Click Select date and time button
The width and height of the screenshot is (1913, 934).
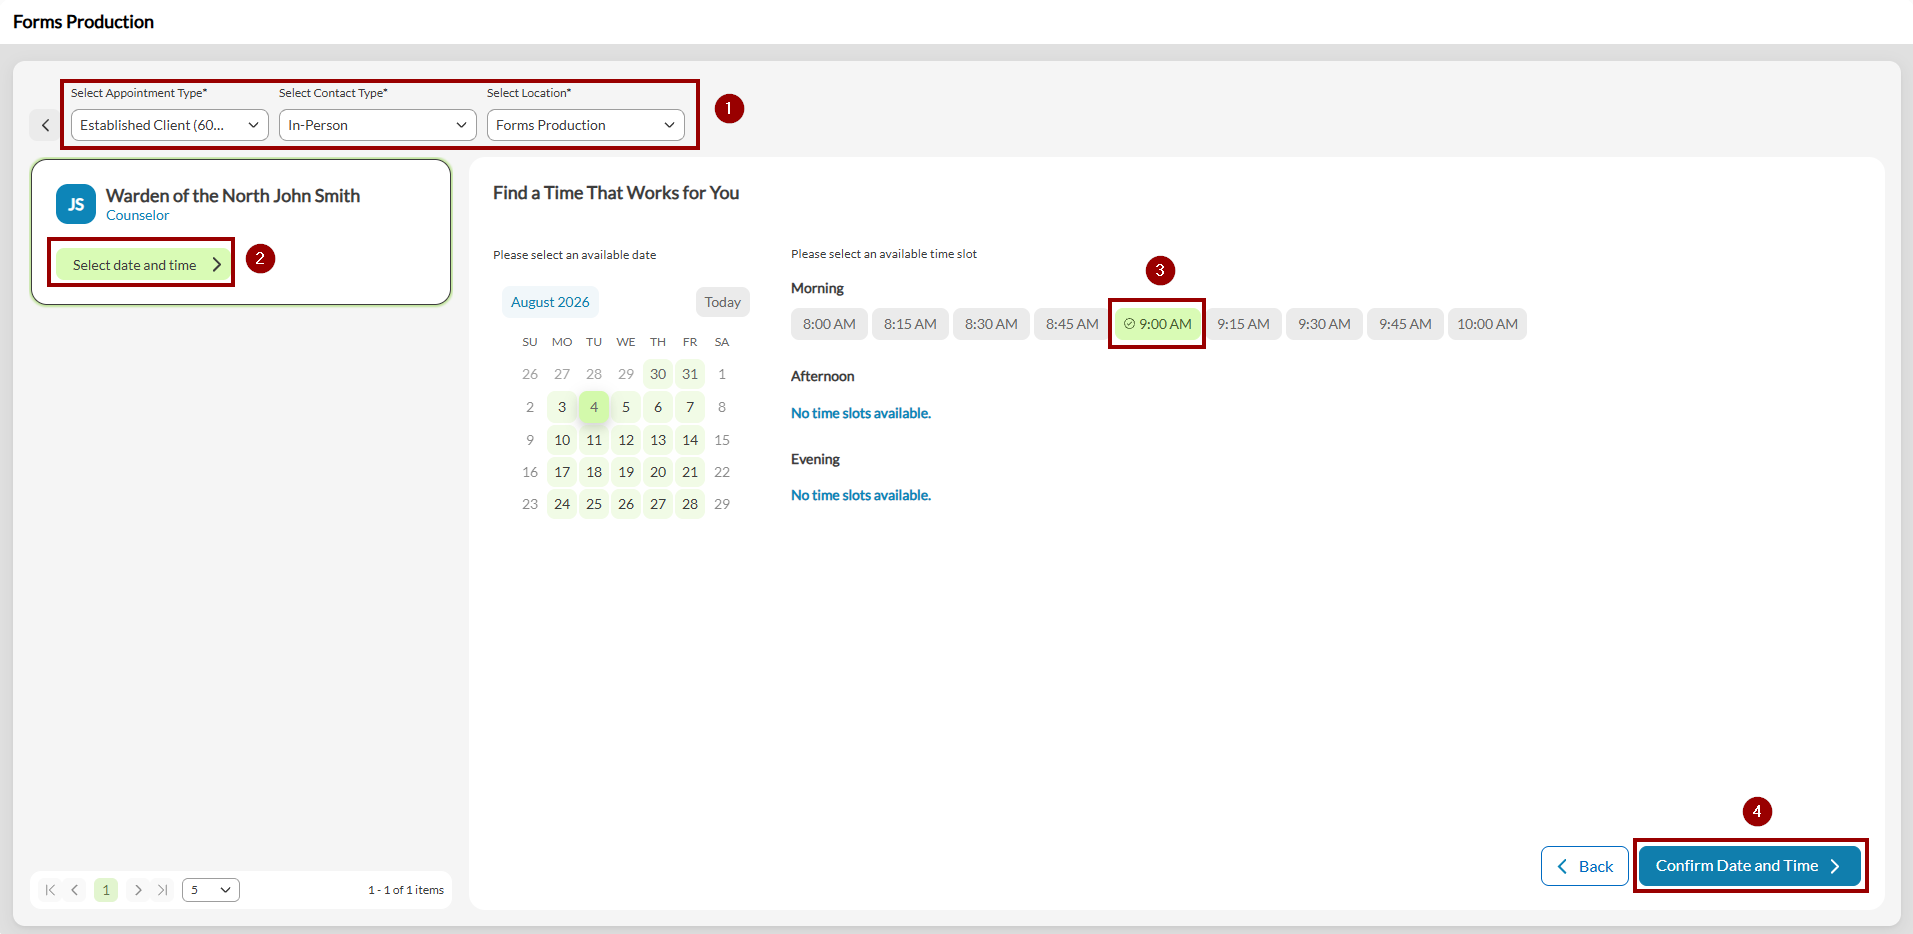[142, 265]
